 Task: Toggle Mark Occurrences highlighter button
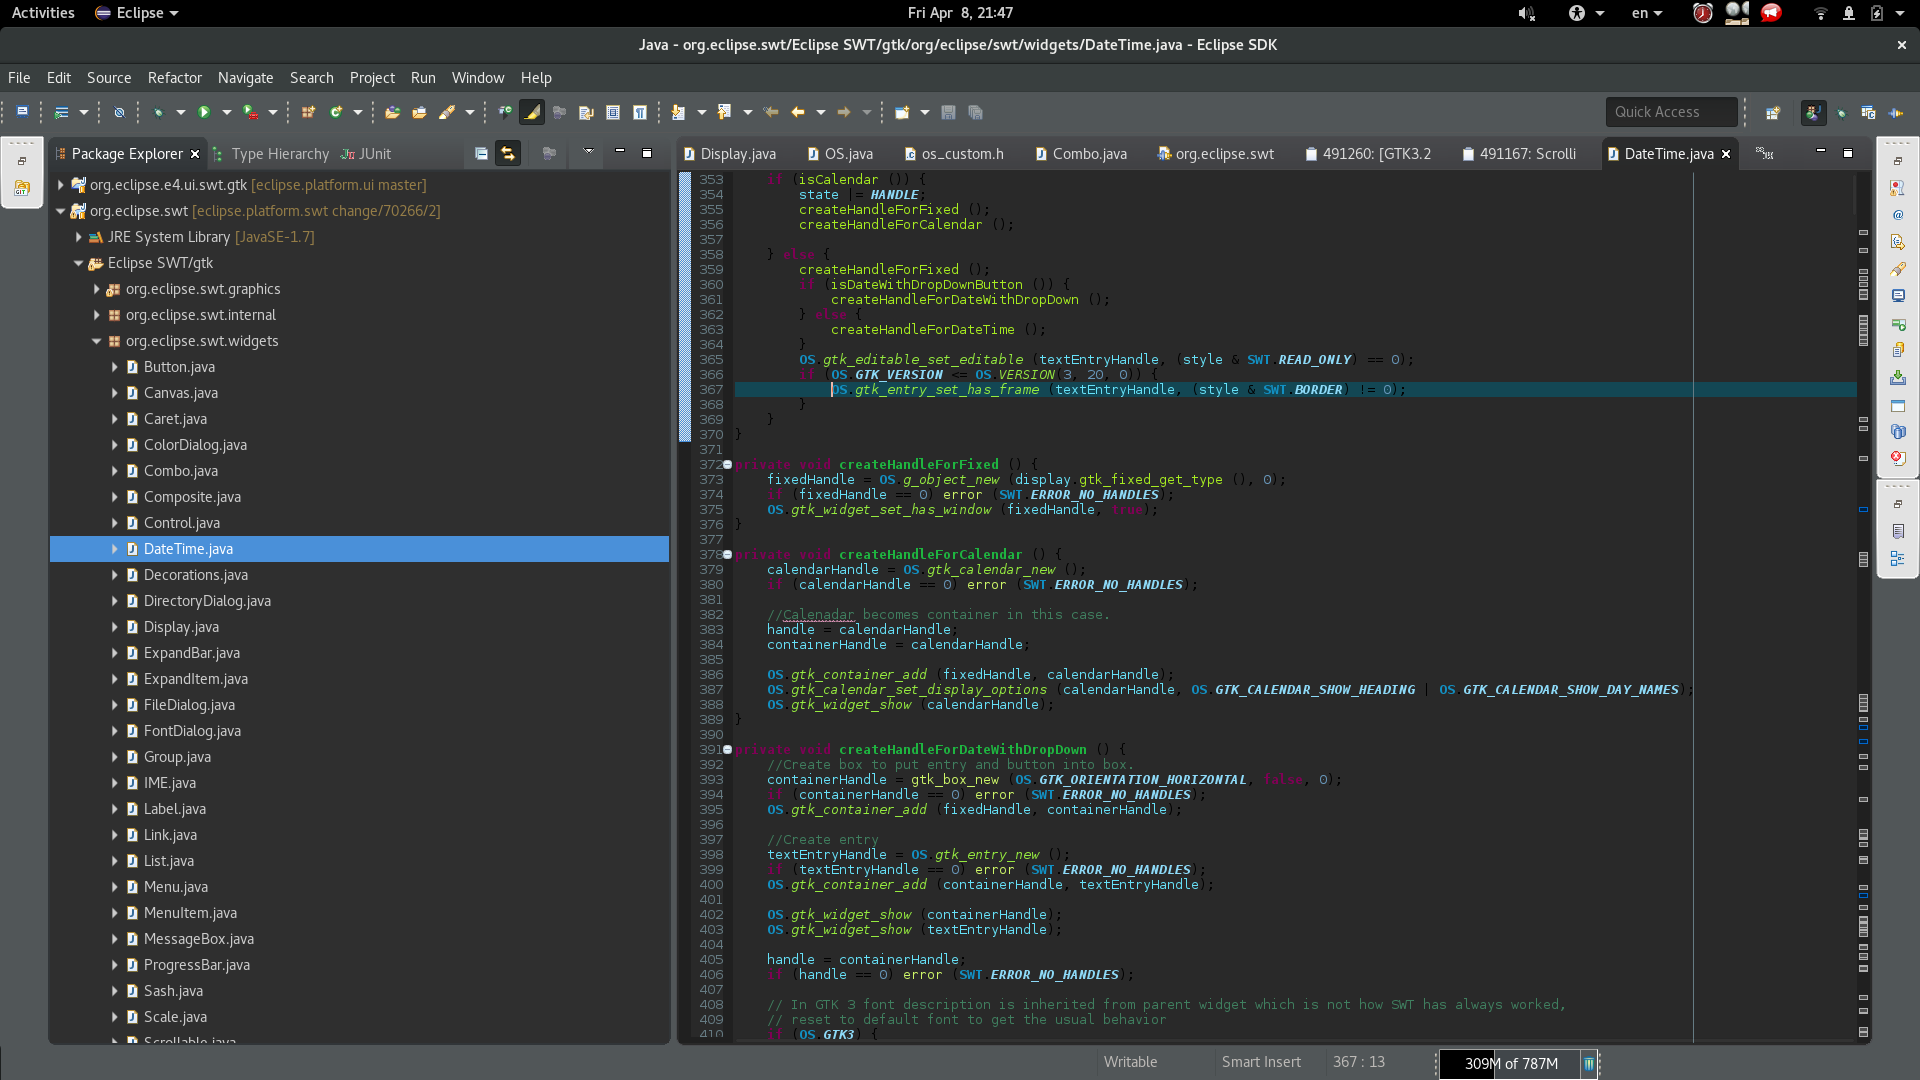point(532,112)
